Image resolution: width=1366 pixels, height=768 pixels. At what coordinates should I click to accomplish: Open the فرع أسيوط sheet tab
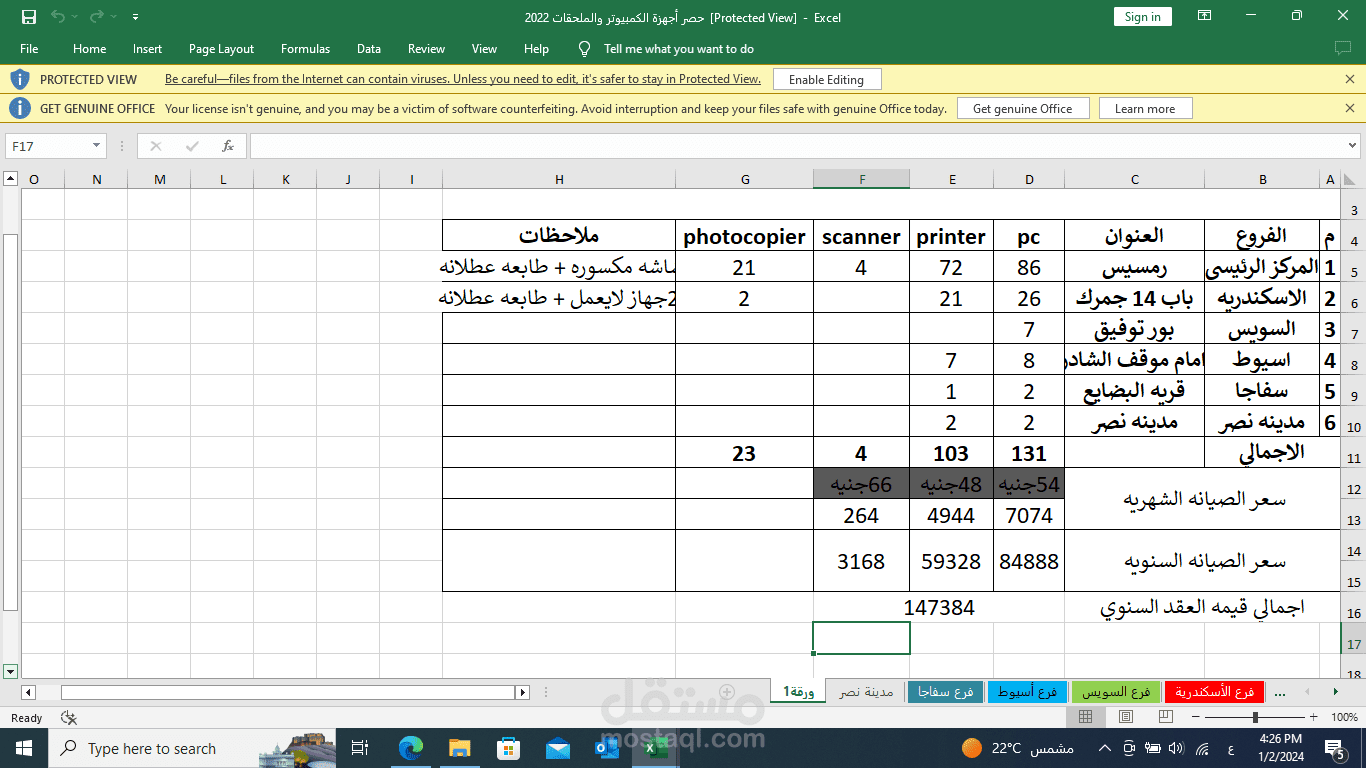tap(1028, 691)
